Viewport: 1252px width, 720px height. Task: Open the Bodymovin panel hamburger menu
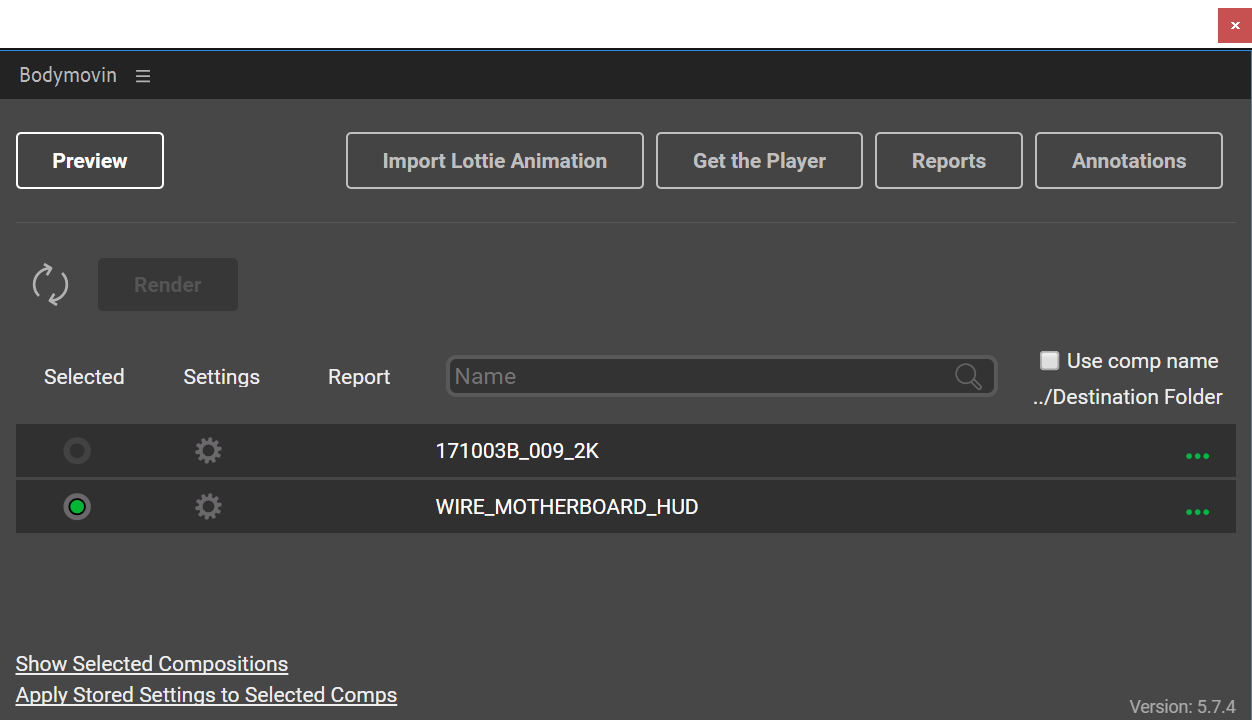click(x=143, y=76)
